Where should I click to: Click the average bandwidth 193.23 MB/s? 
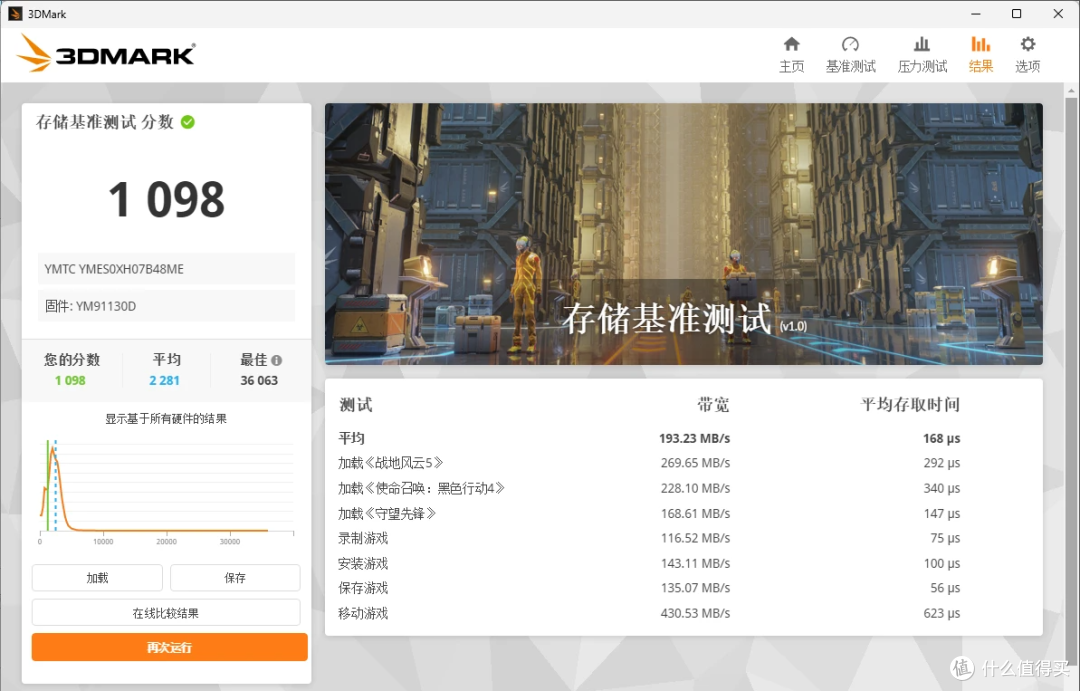point(694,438)
